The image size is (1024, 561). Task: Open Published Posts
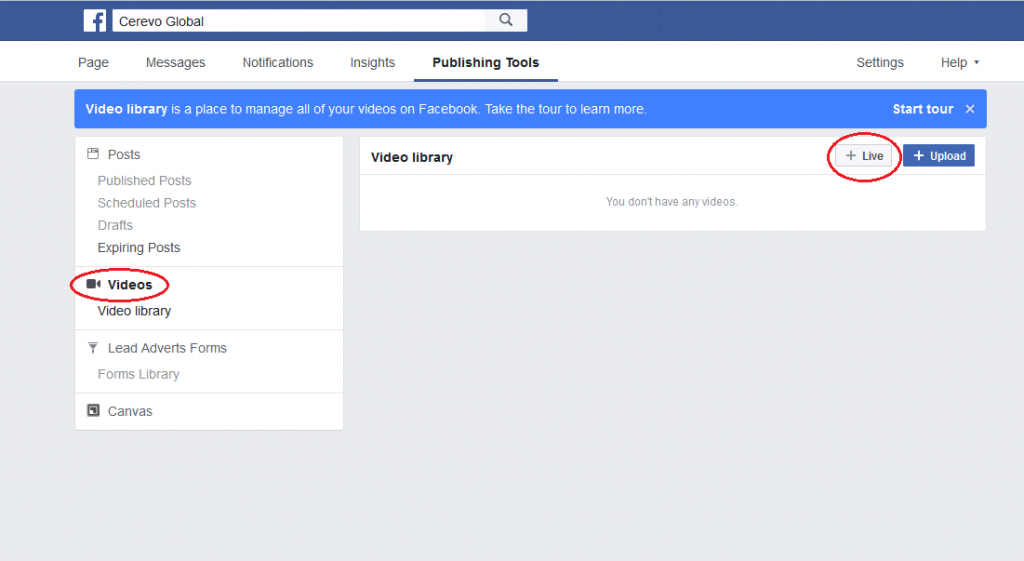click(x=144, y=181)
